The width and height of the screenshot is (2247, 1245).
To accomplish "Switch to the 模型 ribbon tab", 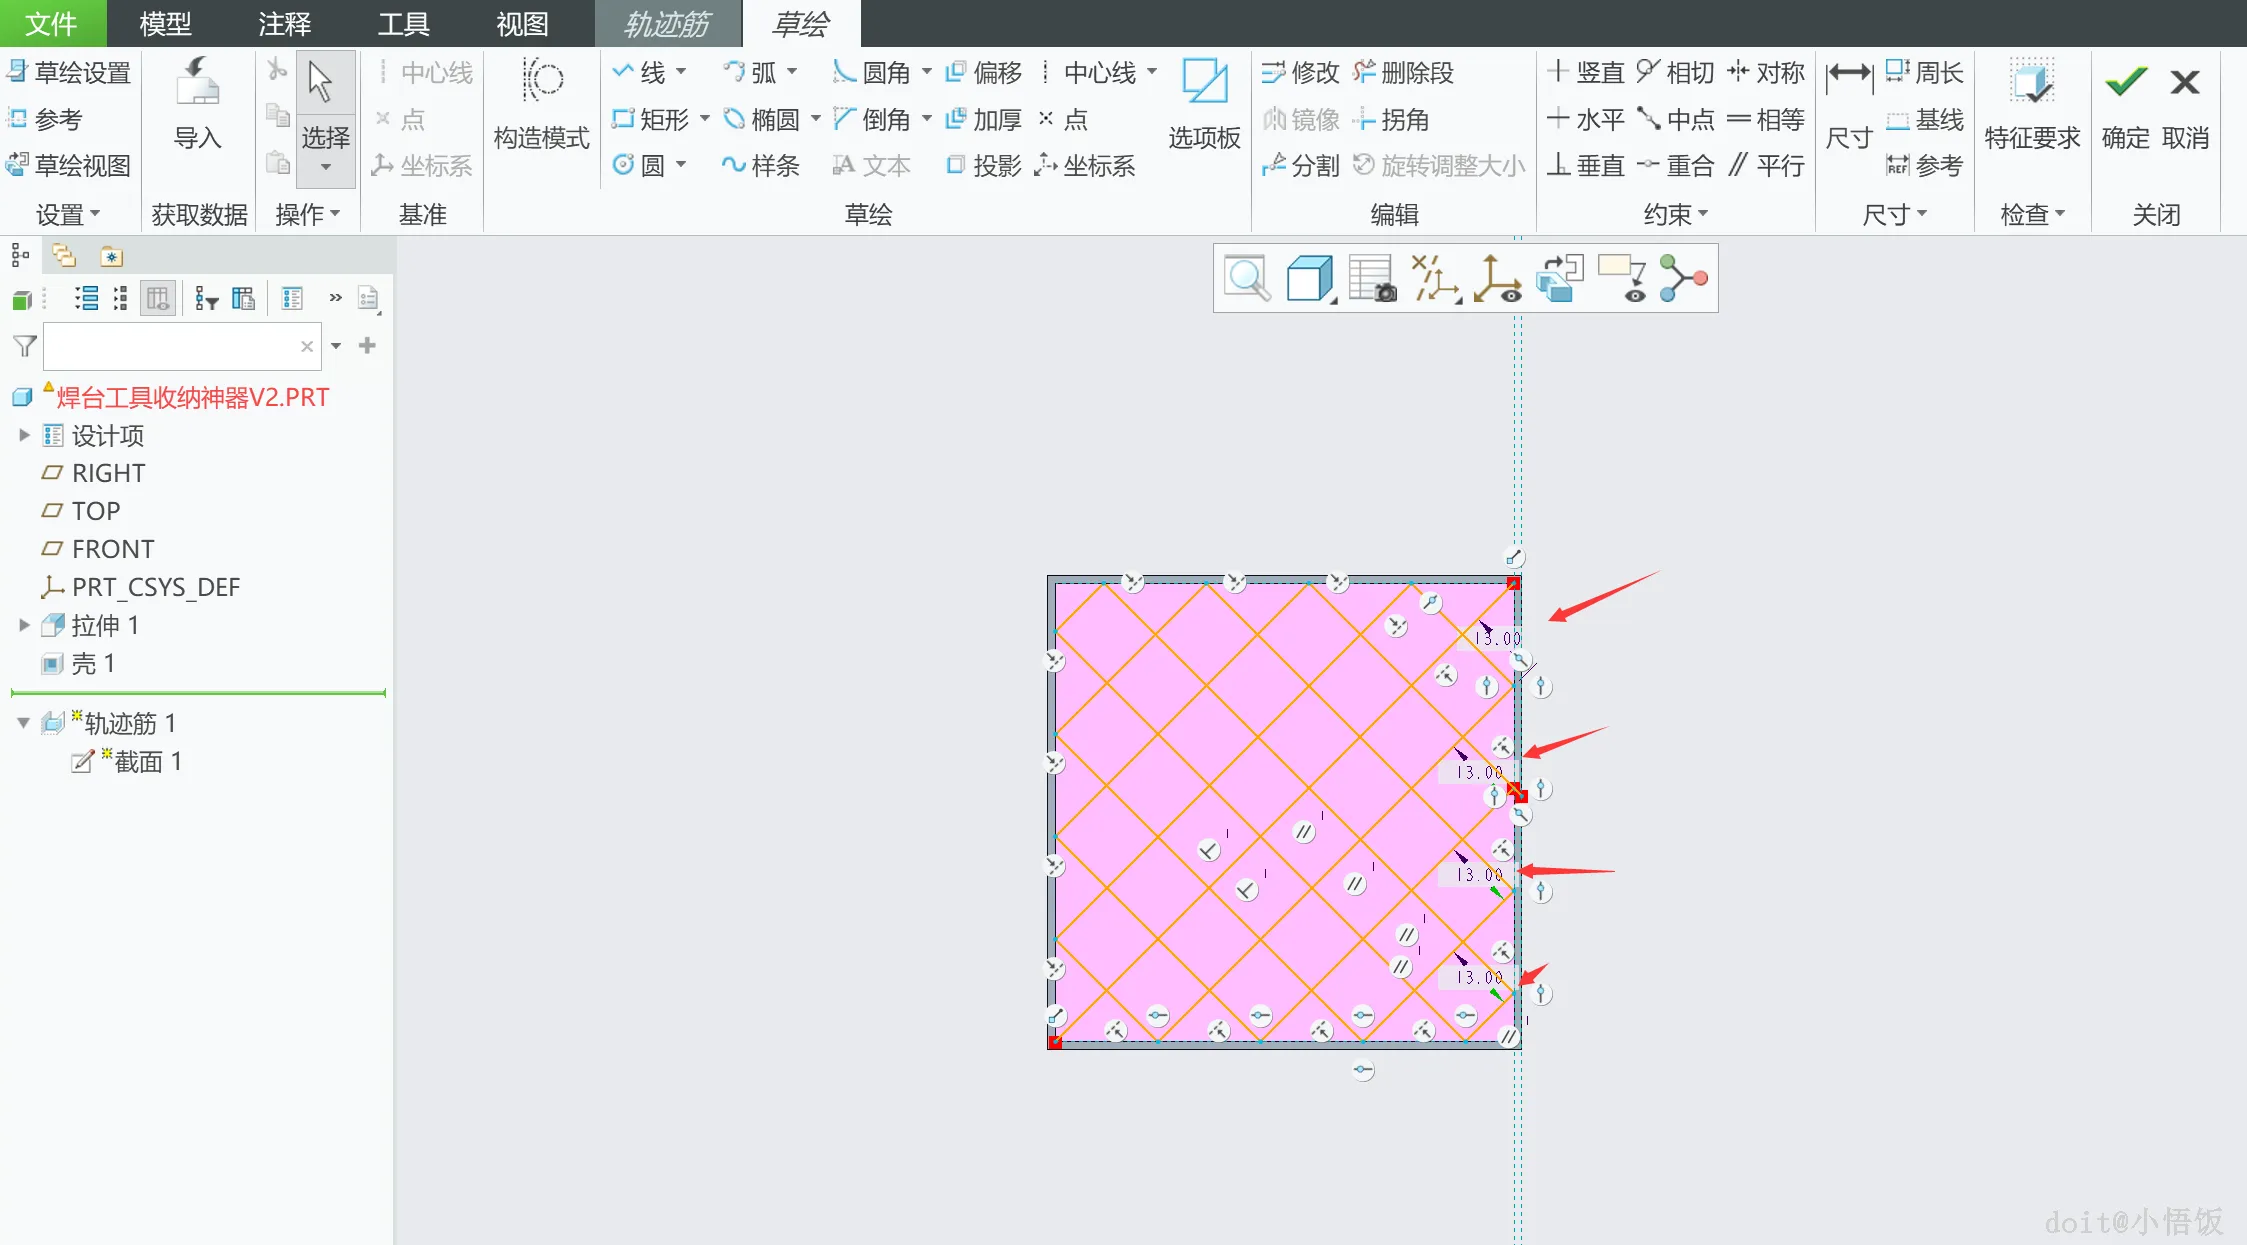I will (165, 23).
